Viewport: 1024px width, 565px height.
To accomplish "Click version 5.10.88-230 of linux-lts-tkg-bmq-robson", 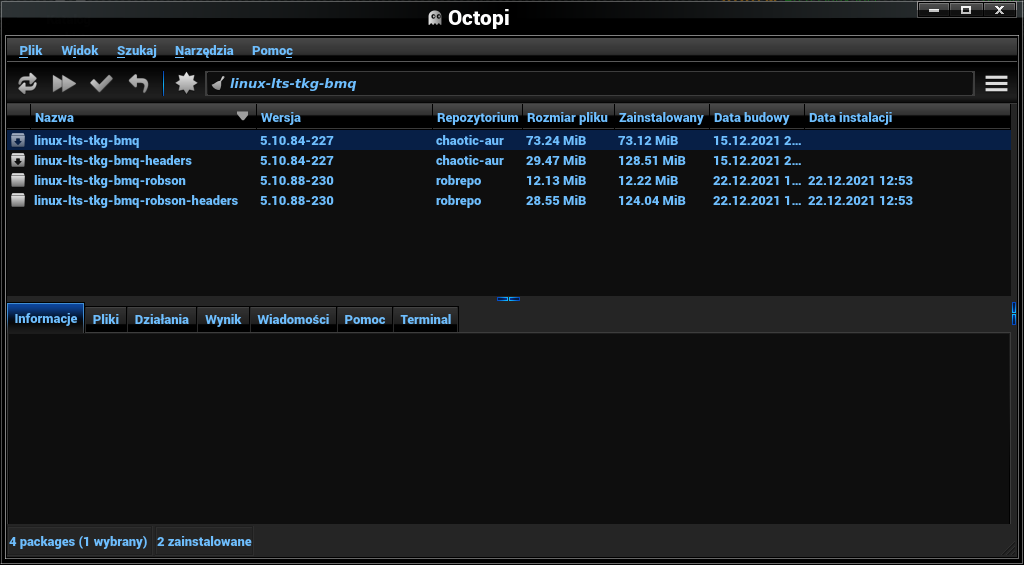I will point(296,180).
